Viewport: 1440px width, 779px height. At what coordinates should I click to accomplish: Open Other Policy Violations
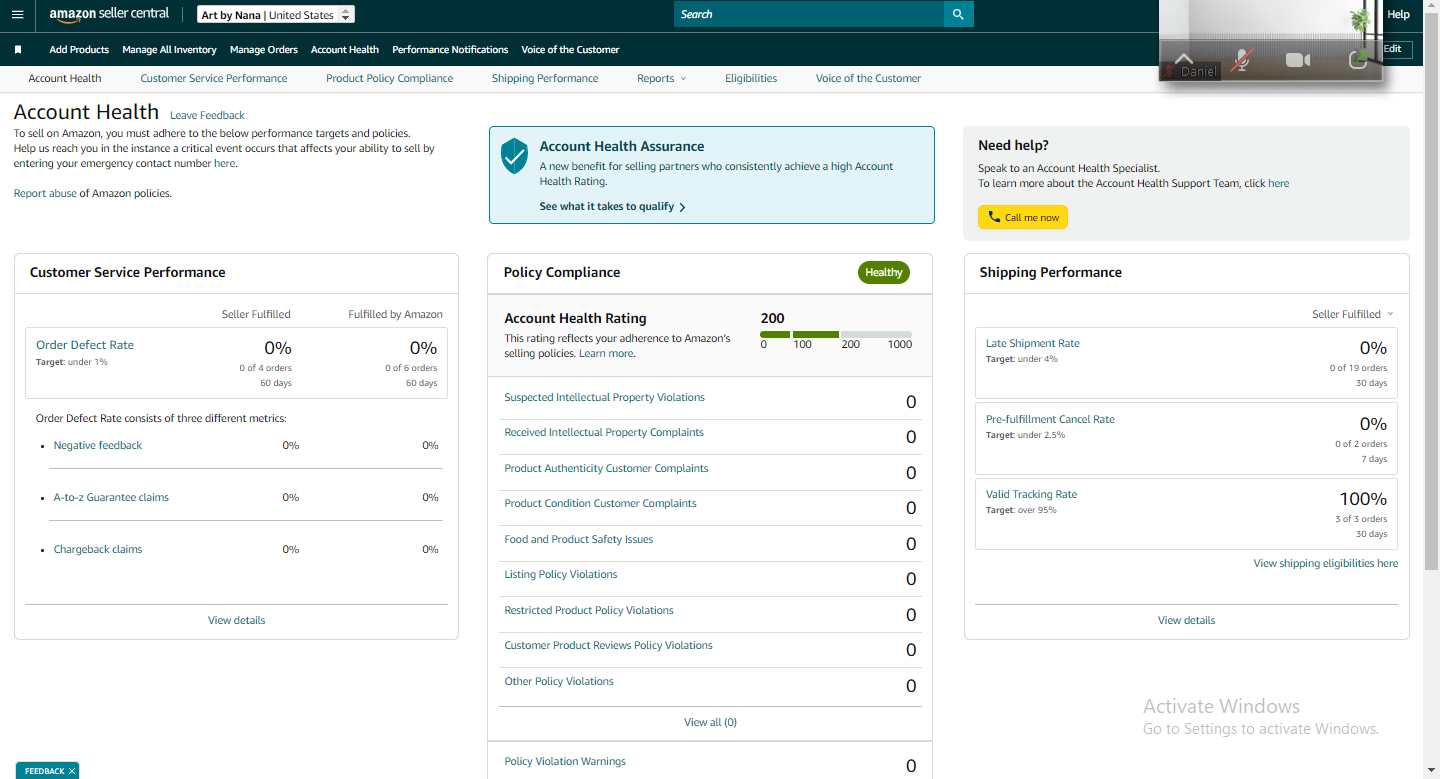pos(559,681)
